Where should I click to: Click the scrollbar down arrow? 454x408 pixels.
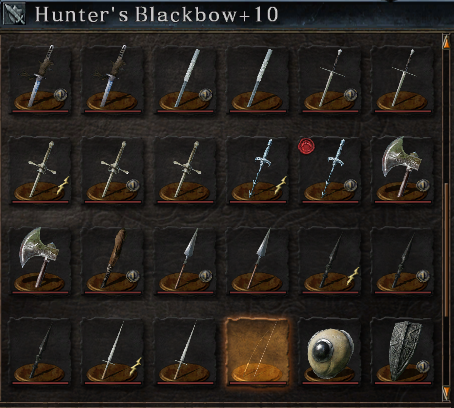pos(446,392)
